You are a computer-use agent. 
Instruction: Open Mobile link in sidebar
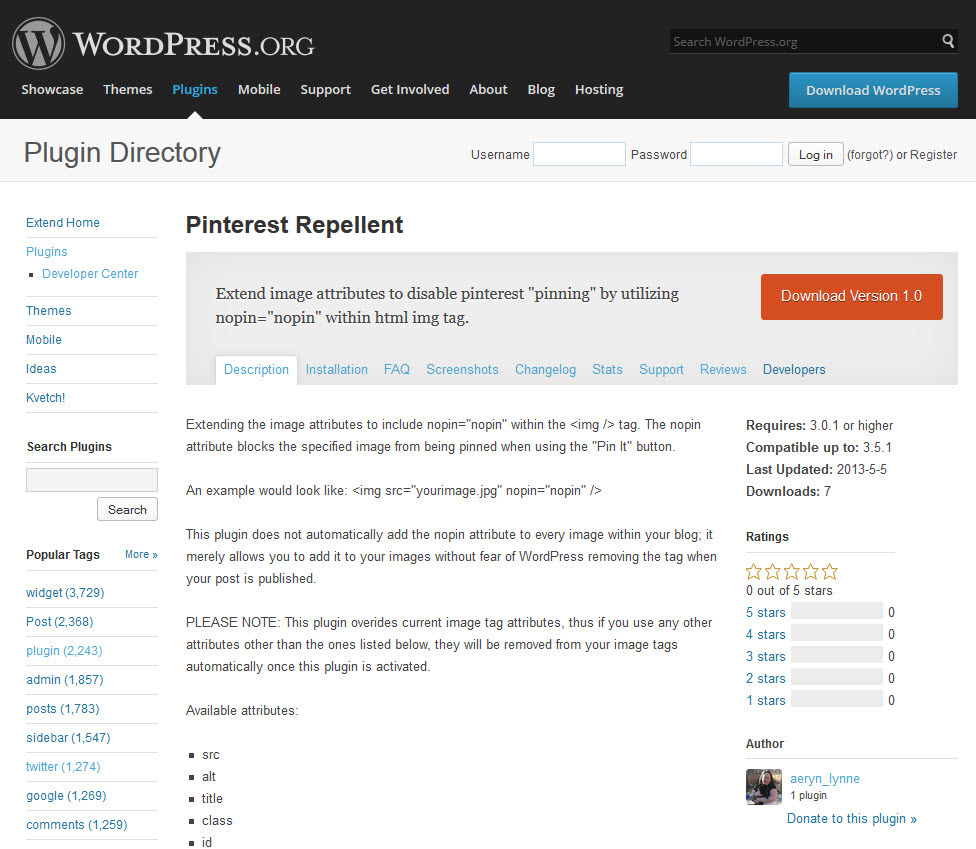(44, 340)
